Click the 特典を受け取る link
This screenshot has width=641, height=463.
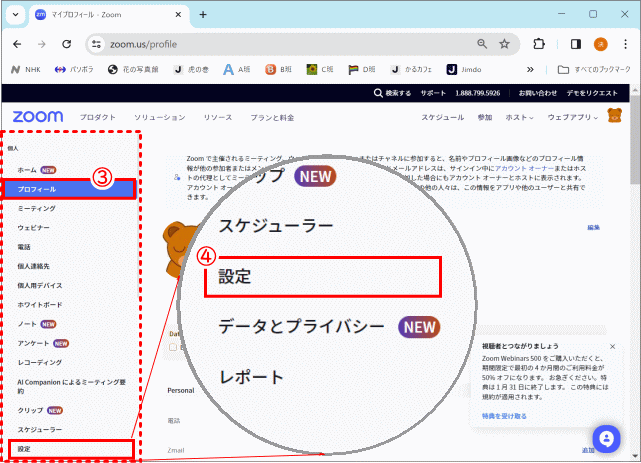504,416
